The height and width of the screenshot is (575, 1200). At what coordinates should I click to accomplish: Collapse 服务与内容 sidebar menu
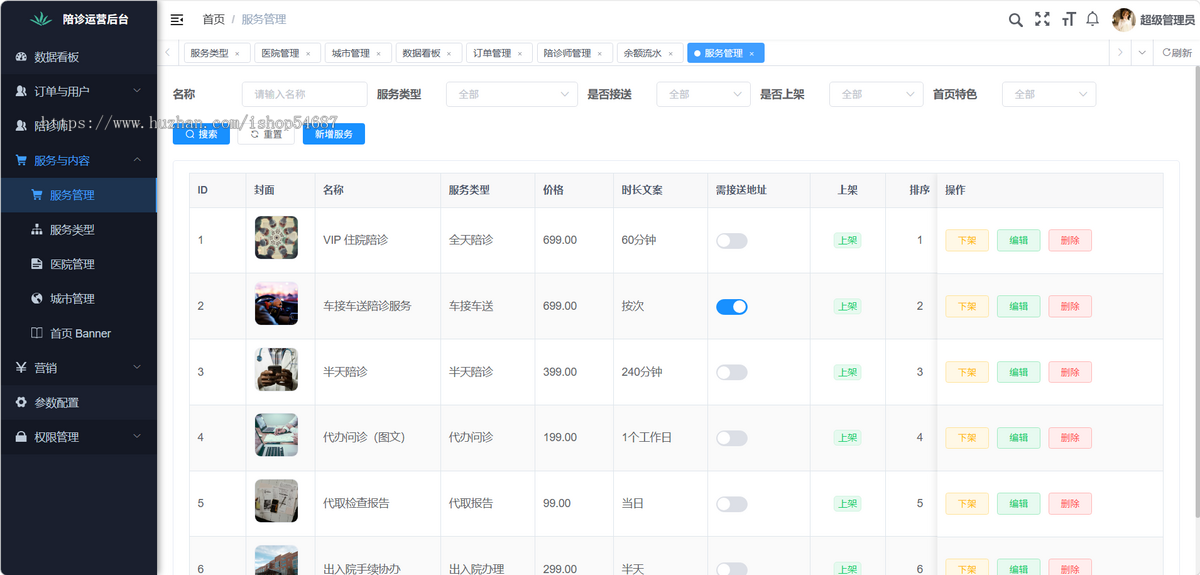[x=78, y=160]
